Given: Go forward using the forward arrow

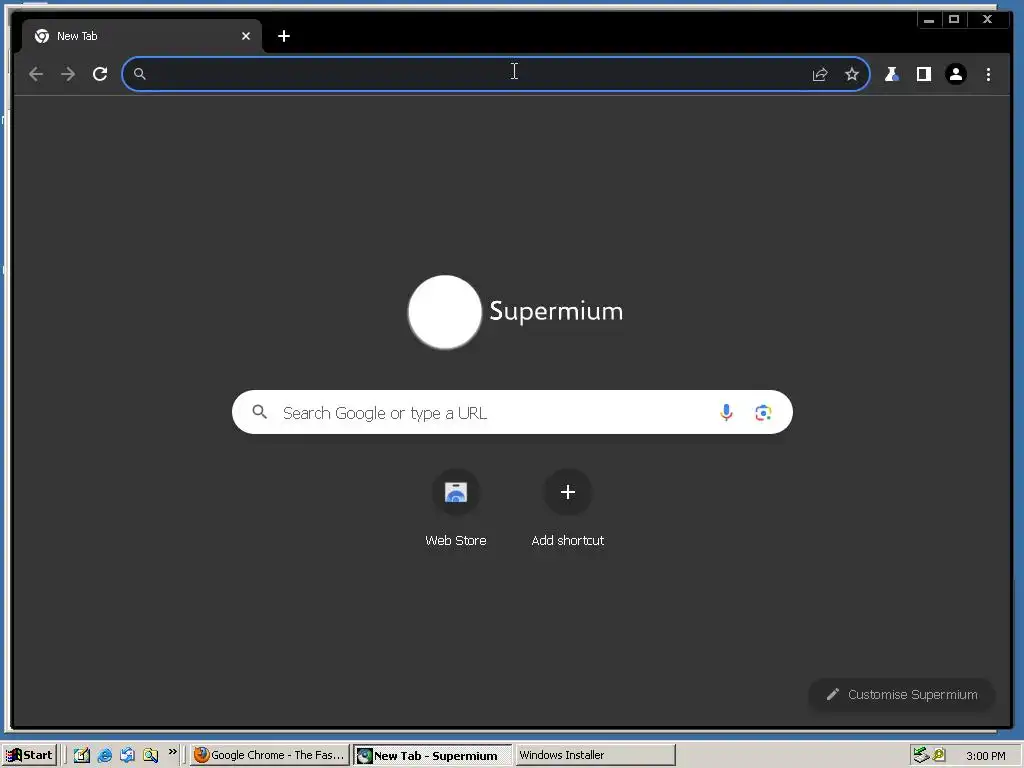Looking at the screenshot, I should pos(68,74).
